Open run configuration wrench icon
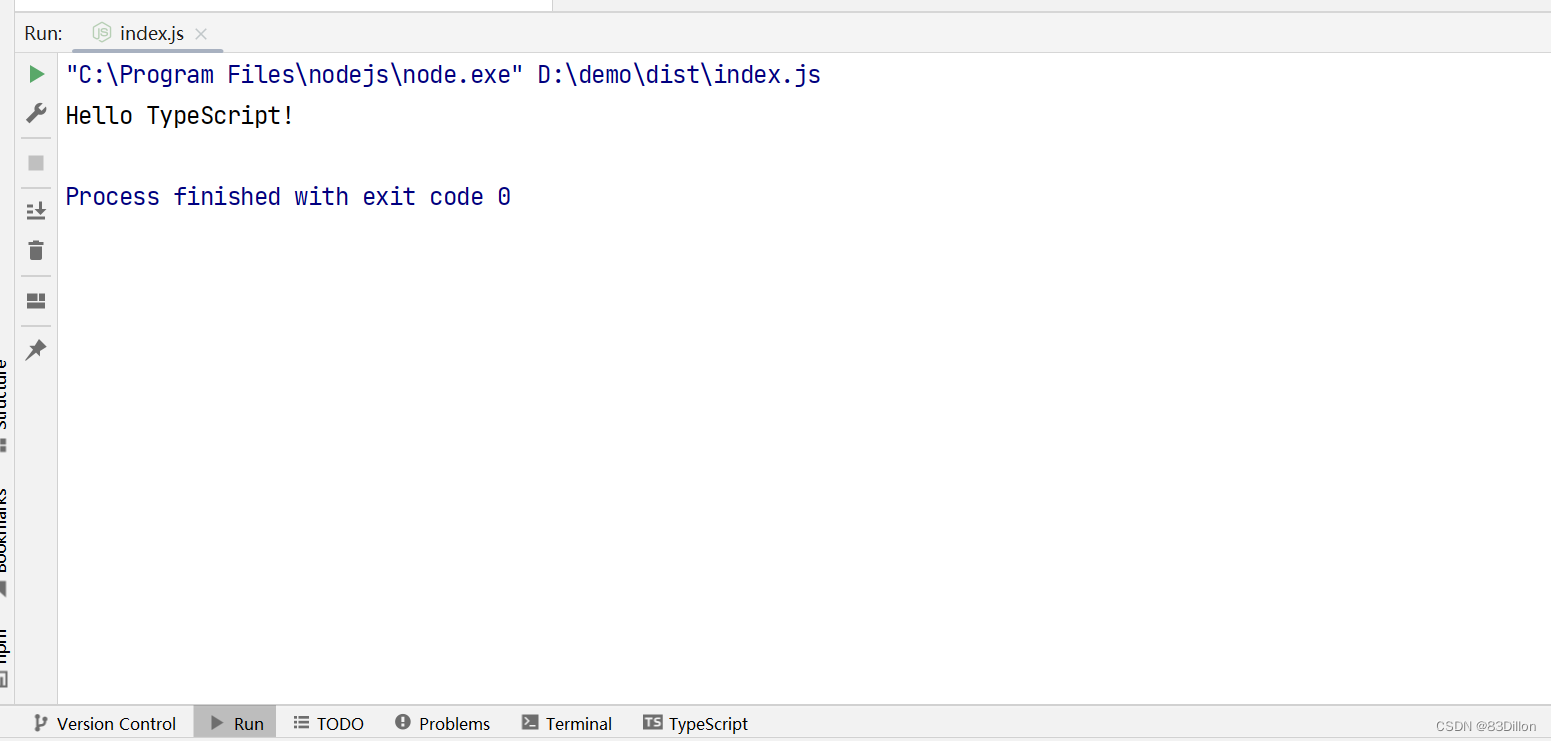The image size is (1551, 741). click(37, 113)
